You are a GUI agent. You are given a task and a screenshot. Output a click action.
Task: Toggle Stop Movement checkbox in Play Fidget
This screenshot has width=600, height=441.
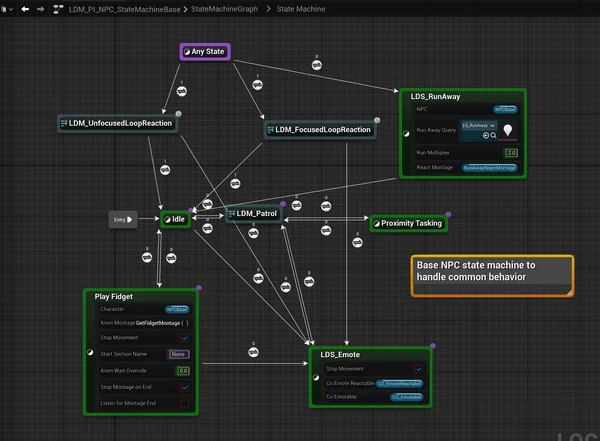point(185,338)
